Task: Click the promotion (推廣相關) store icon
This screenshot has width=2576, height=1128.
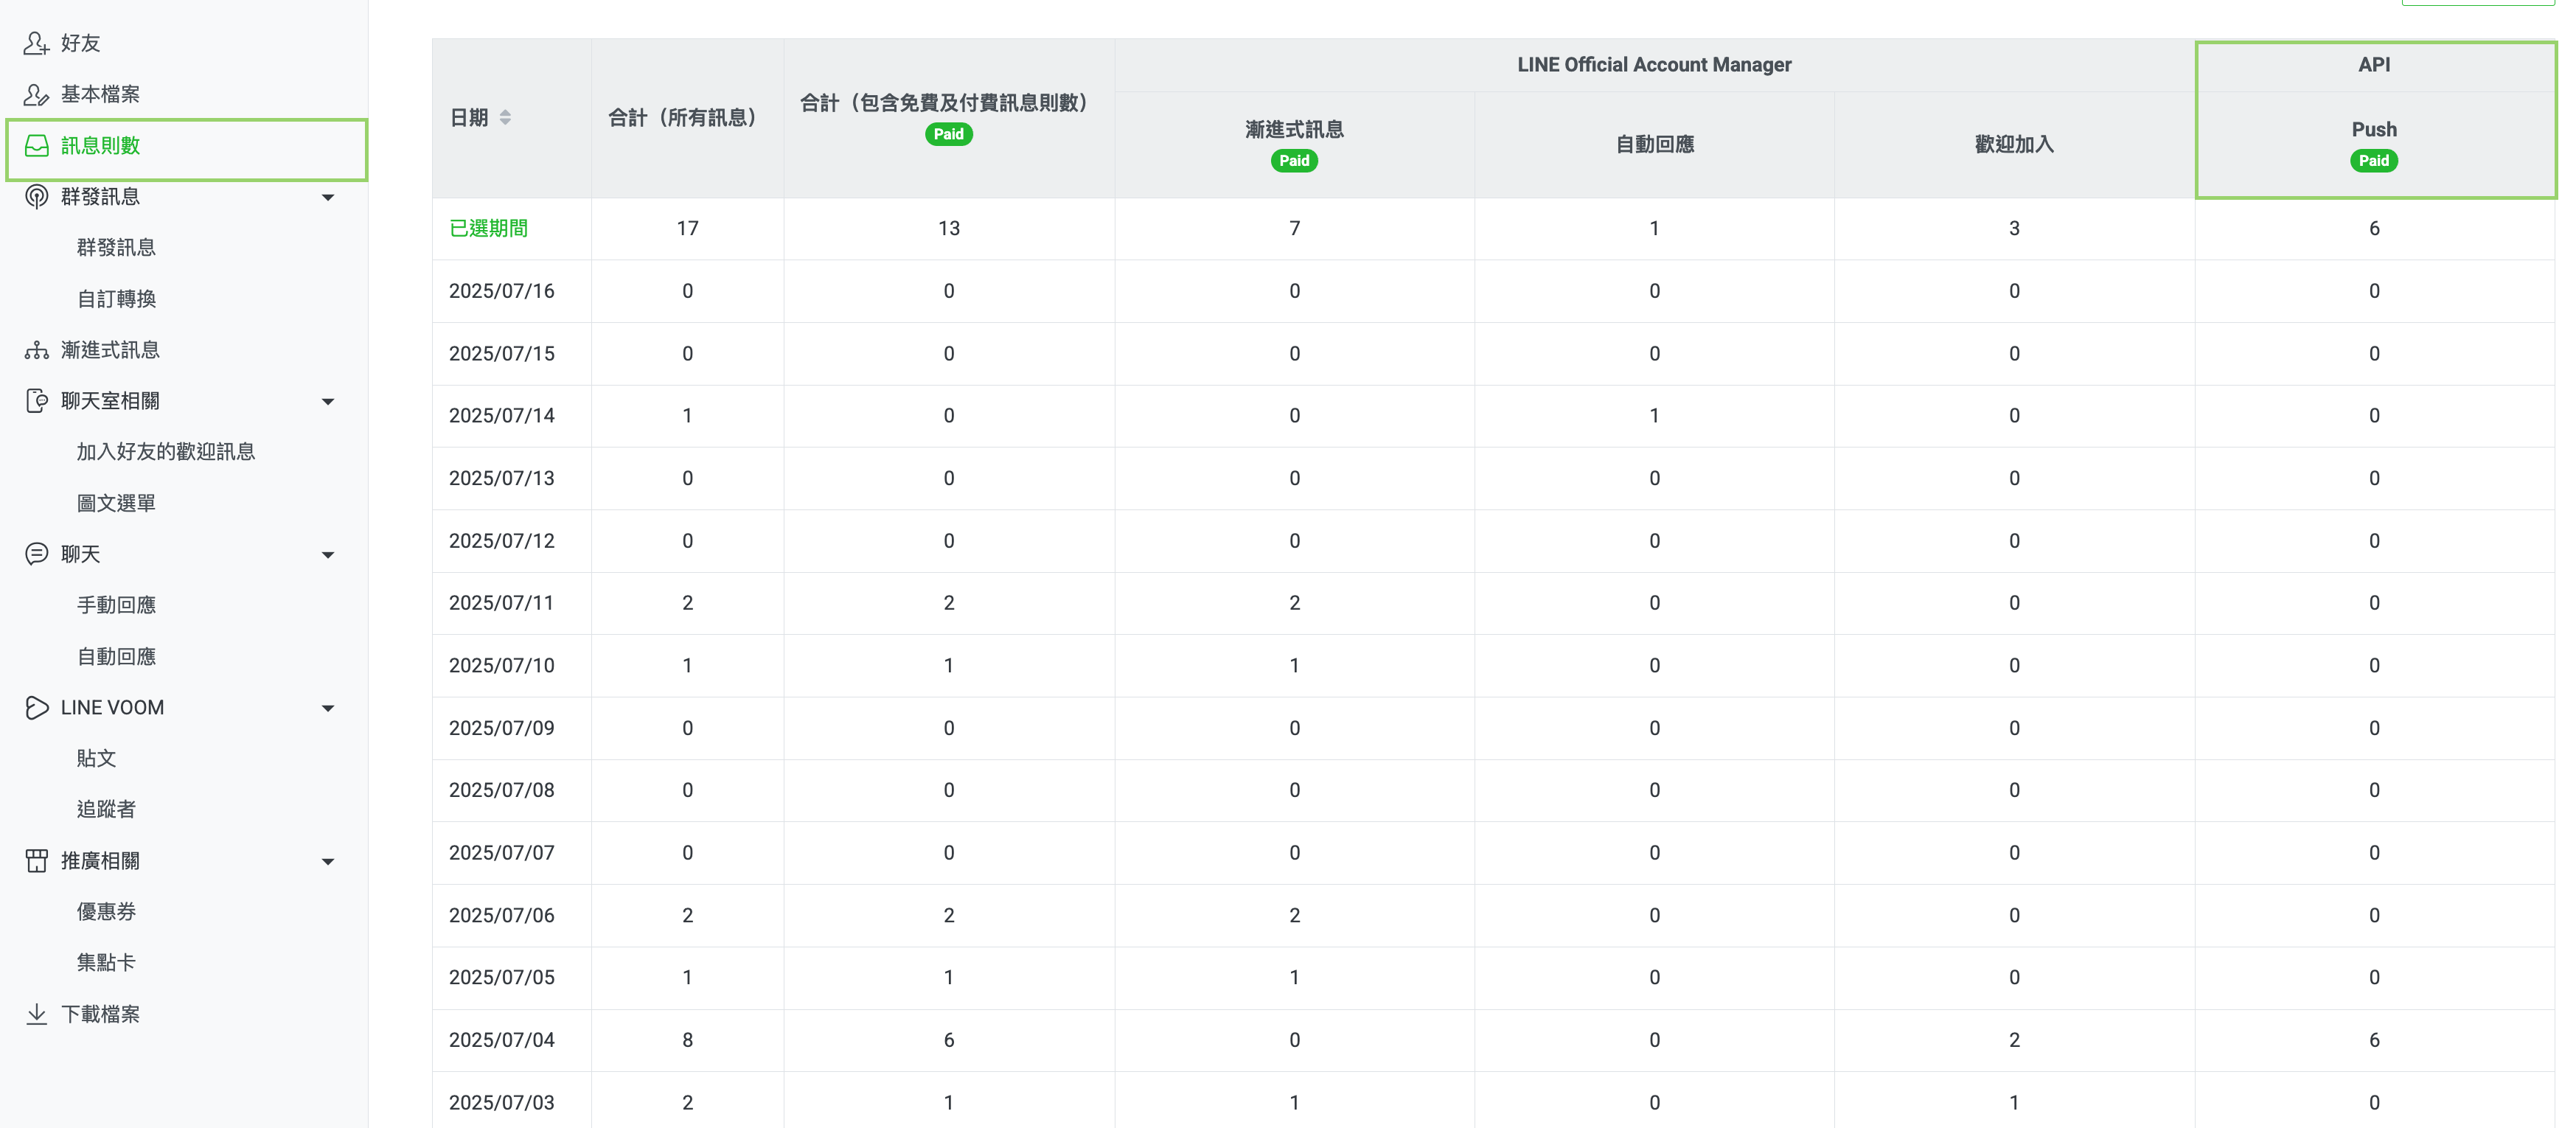Action: tap(36, 861)
